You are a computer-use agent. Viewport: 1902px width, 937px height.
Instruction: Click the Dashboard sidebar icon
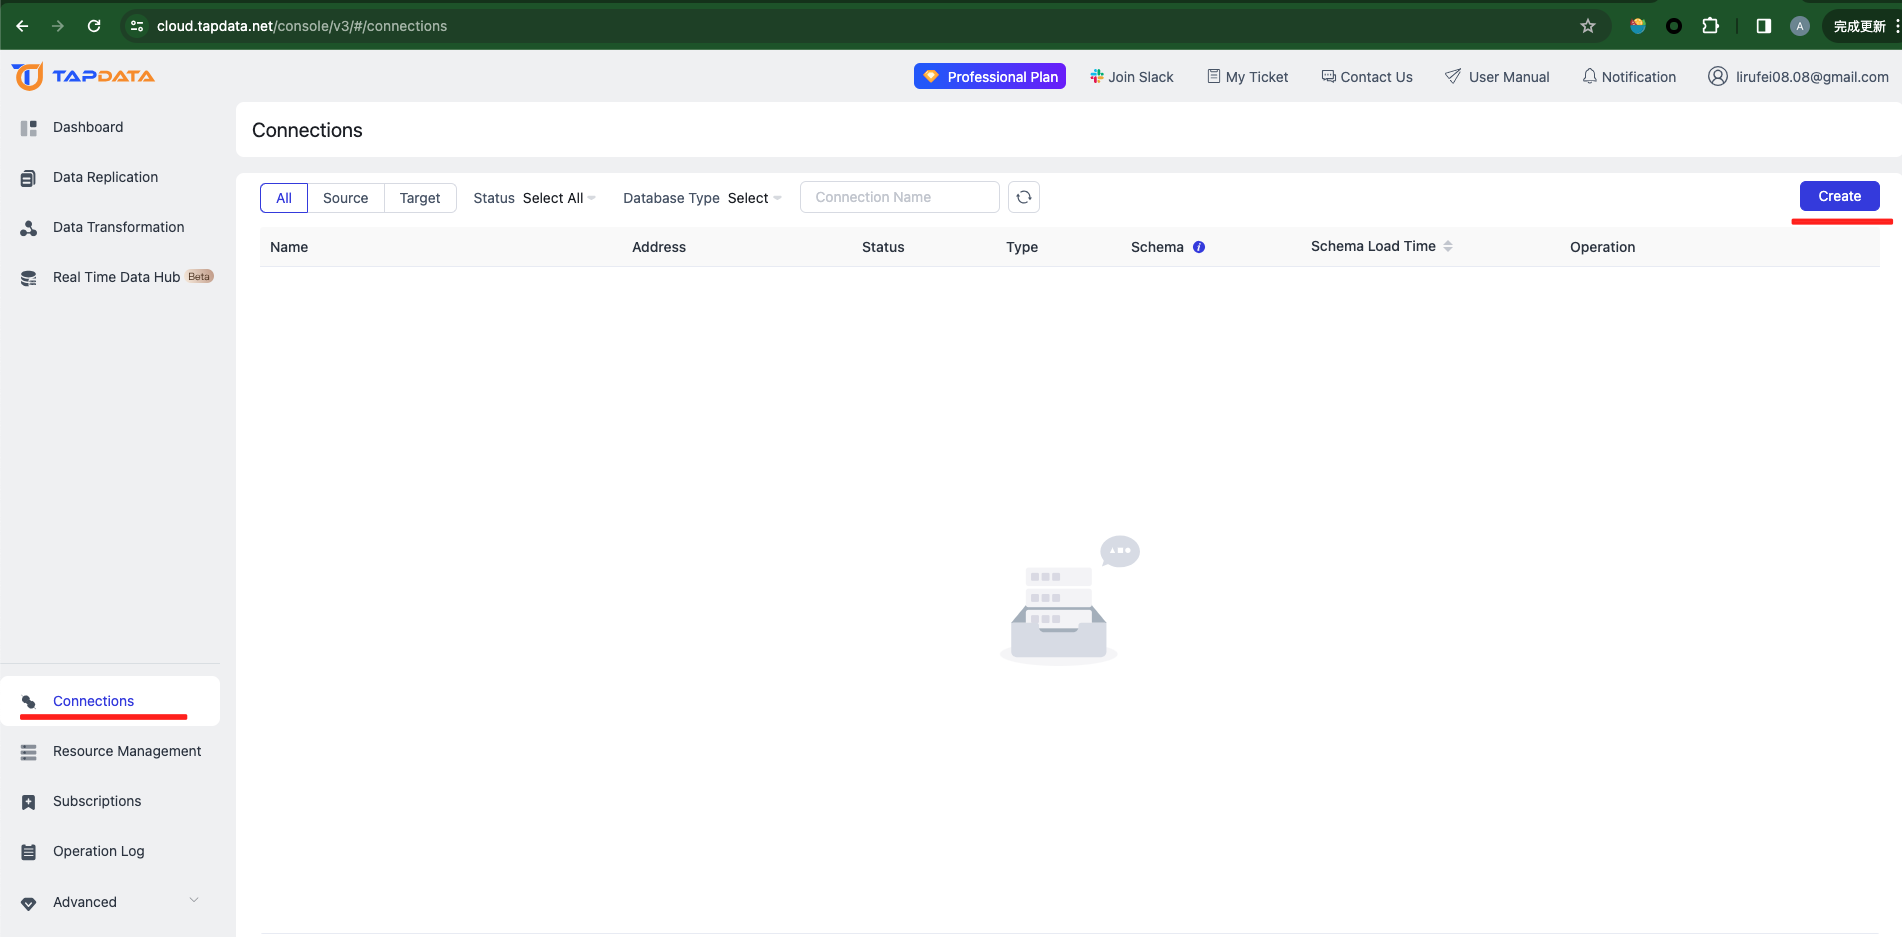tap(29, 128)
